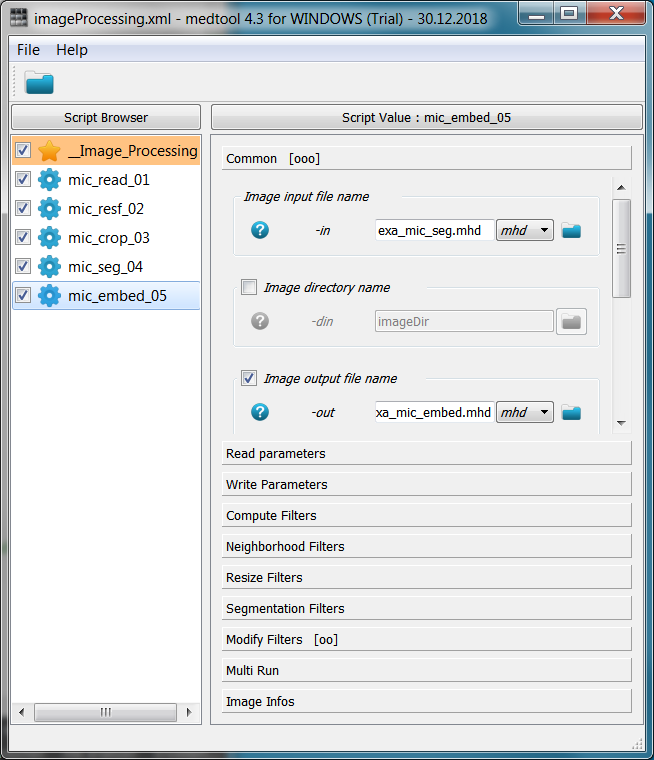
Task: Open output file mhd format dropdown
Action: point(525,412)
